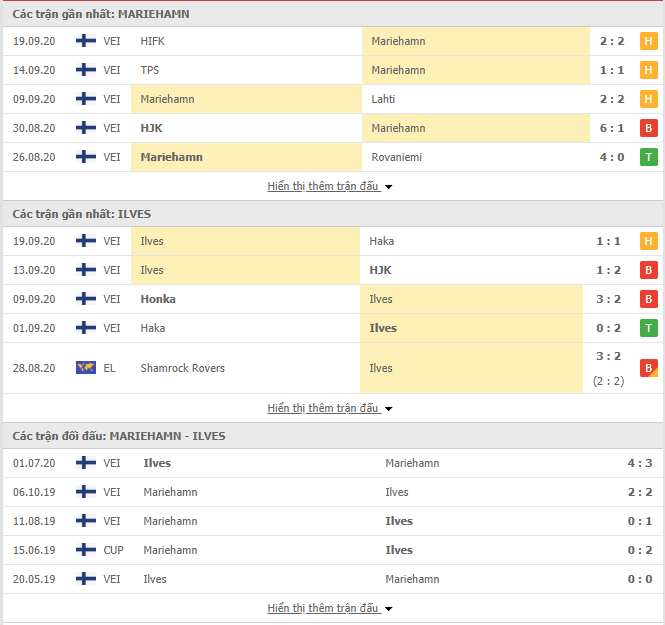Viewport: 665px width, 625px height.
Task: Click the TPS team name
Action: click(150, 70)
